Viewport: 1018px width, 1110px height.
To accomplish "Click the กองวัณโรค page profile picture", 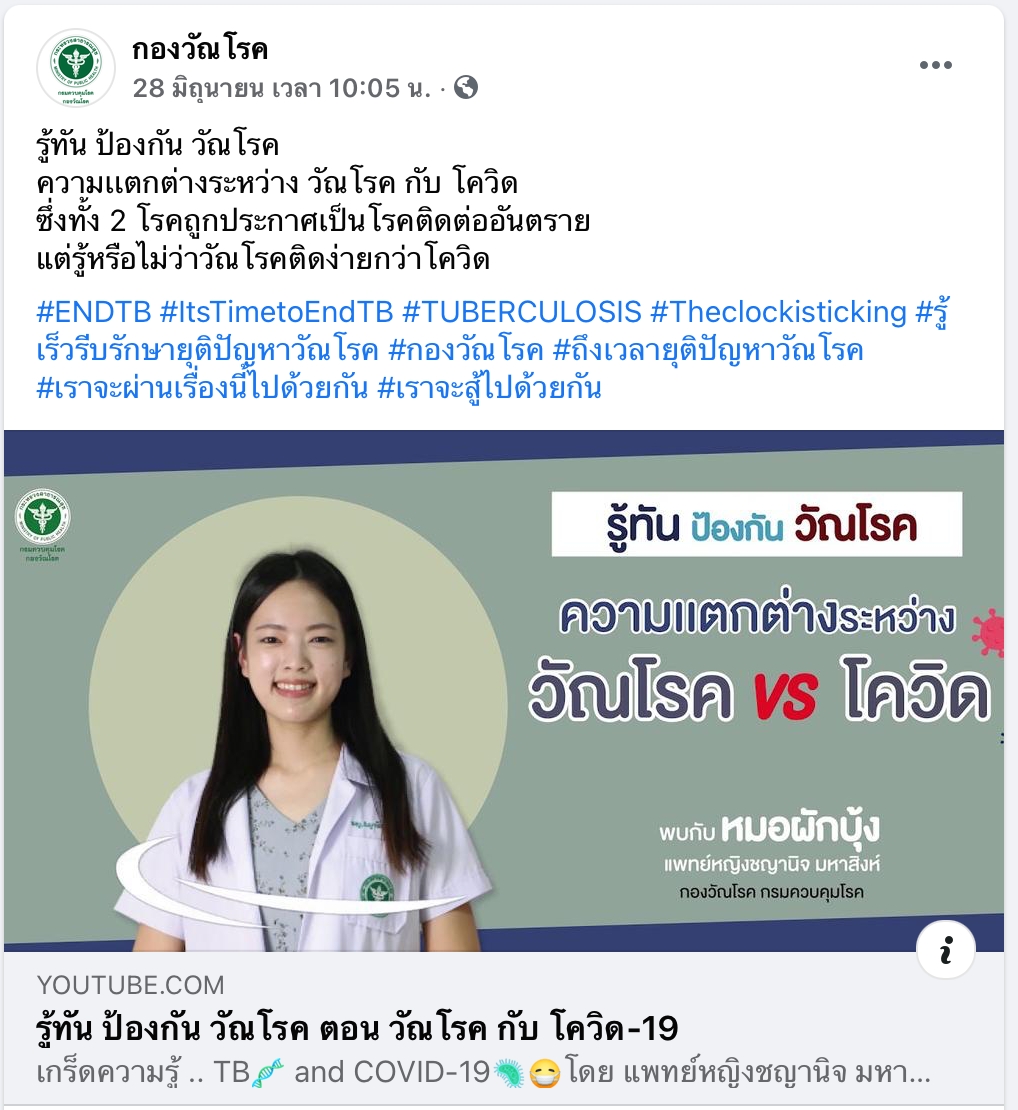I will (x=76, y=67).
